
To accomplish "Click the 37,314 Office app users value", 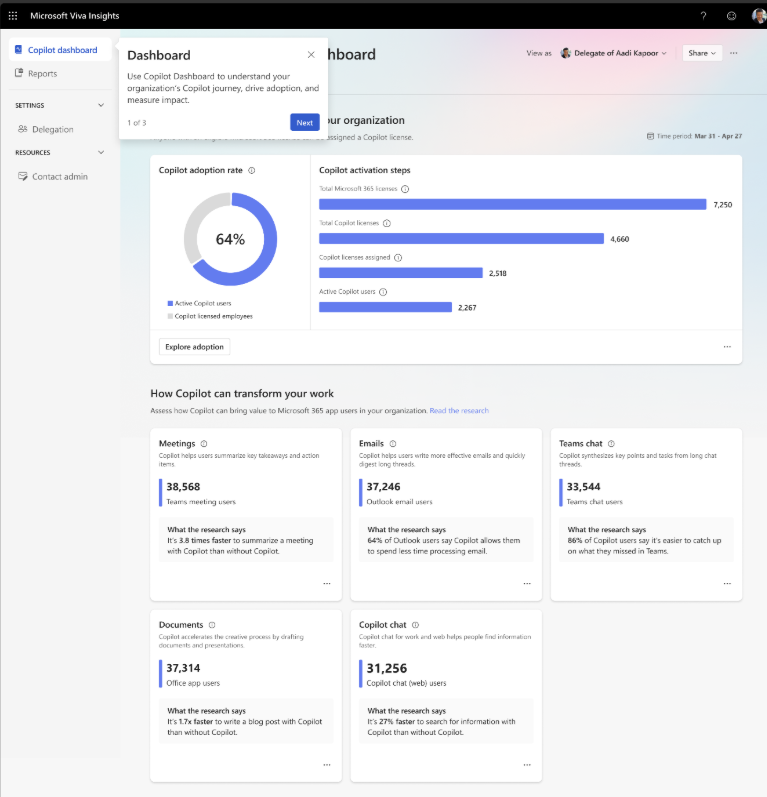I will pos(183,668).
